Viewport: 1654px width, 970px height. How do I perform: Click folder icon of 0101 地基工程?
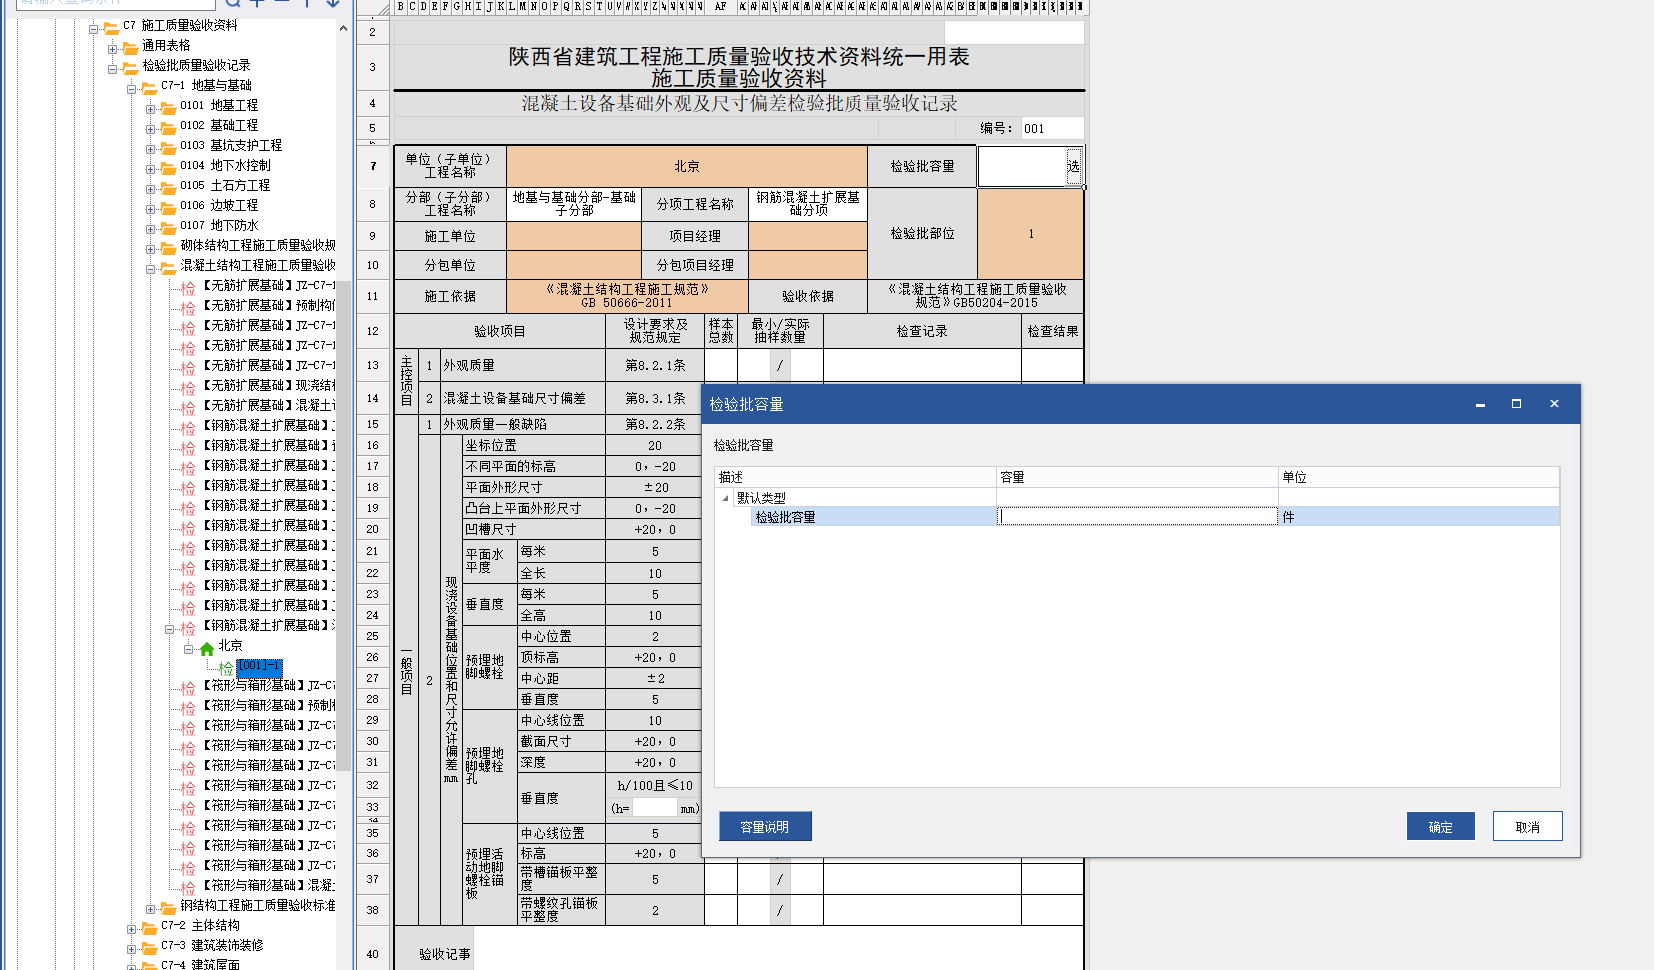pos(168,107)
